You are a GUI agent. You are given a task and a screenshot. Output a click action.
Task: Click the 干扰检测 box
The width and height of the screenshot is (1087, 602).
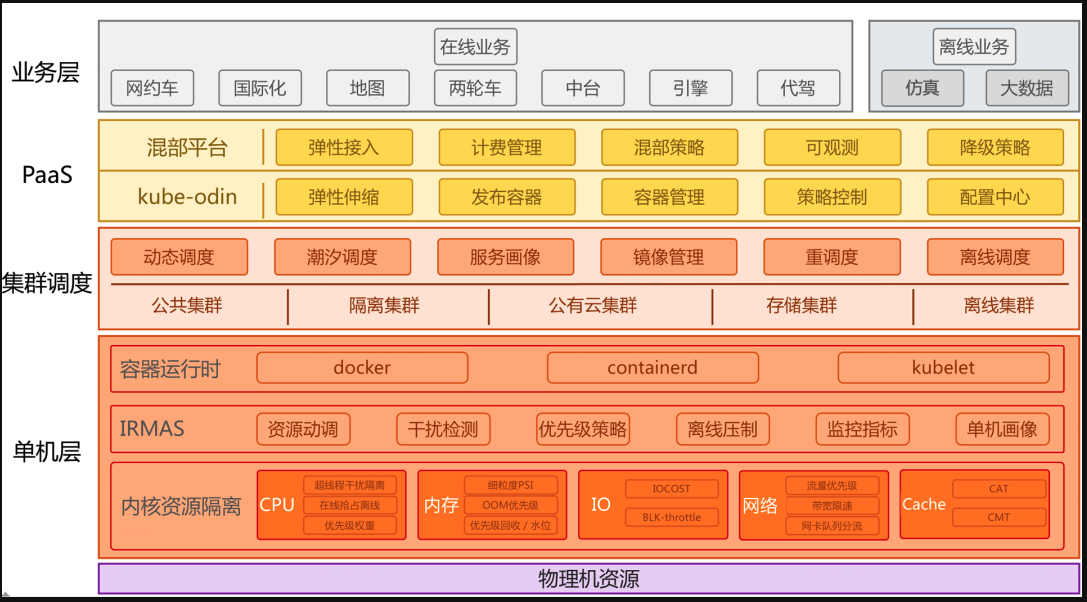(443, 429)
